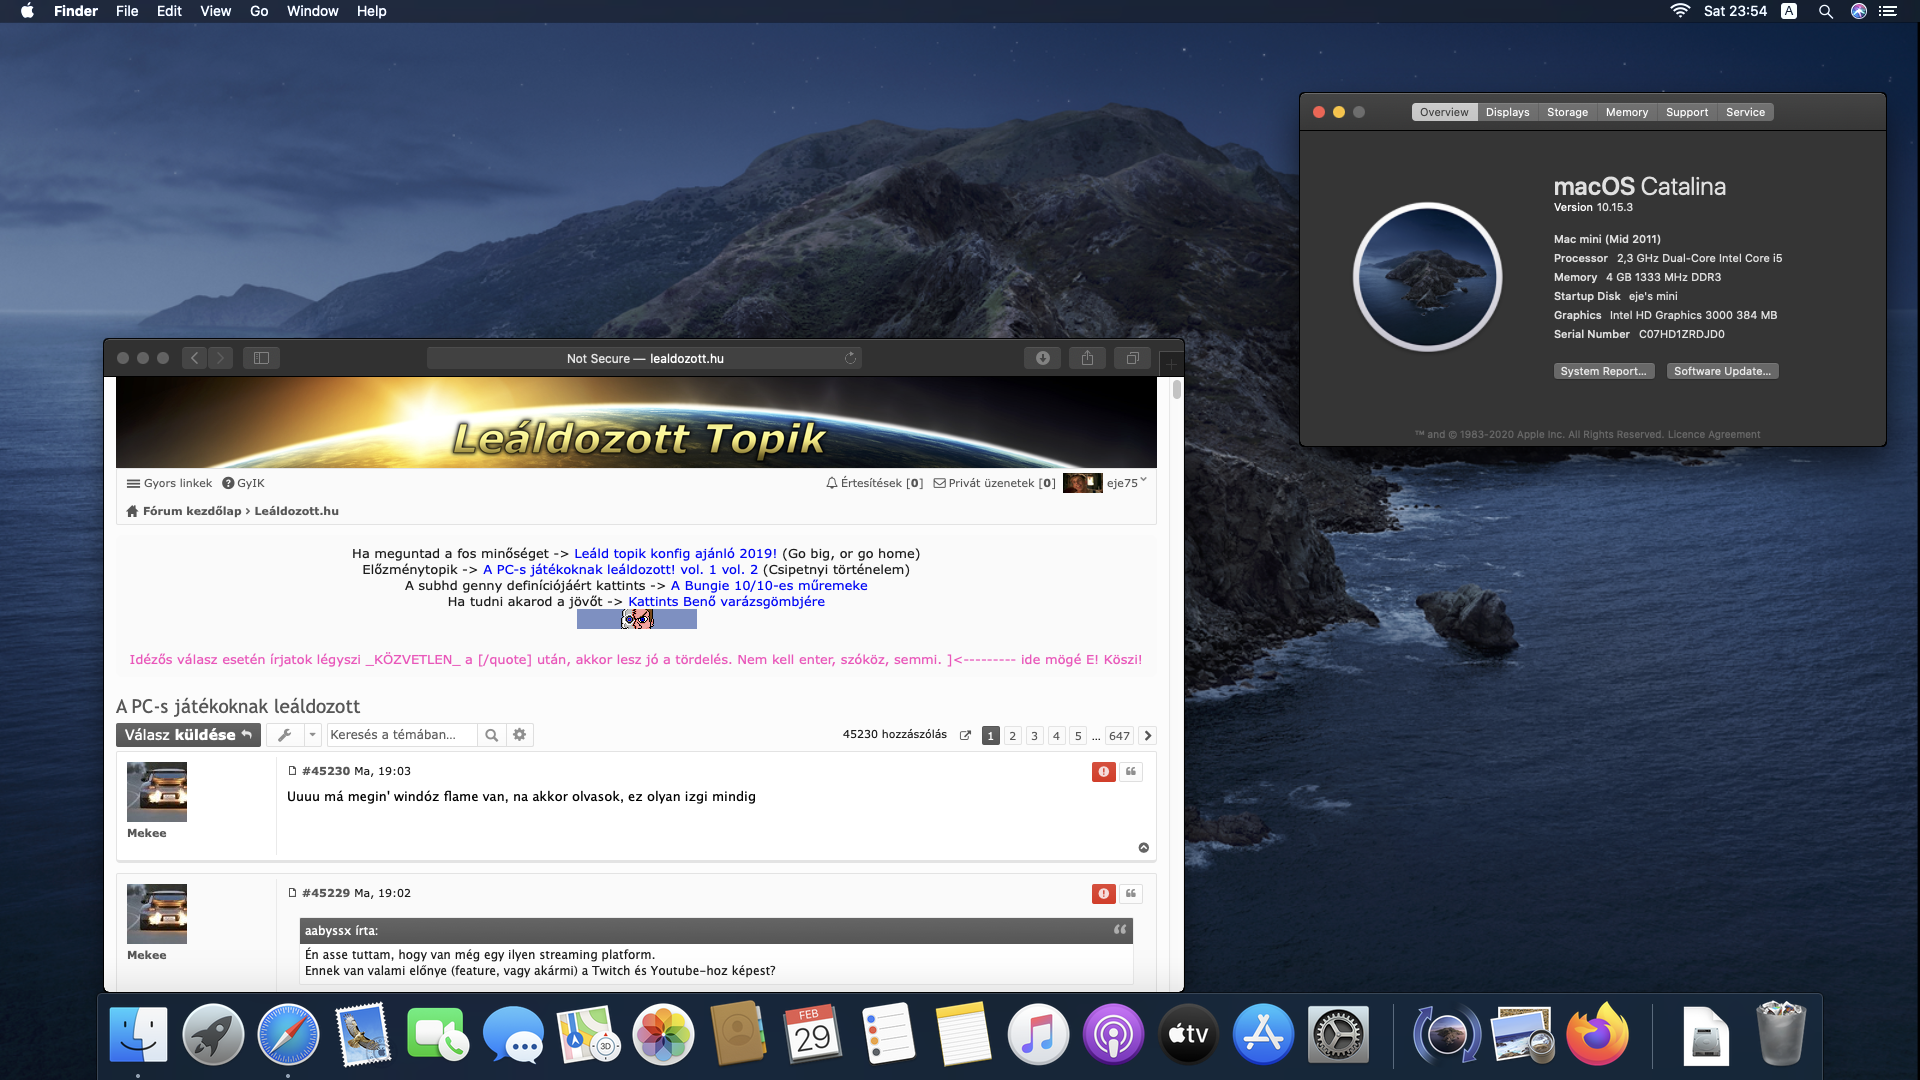
Task: Open Privát üzenetek inbox link
Action: coord(994,483)
